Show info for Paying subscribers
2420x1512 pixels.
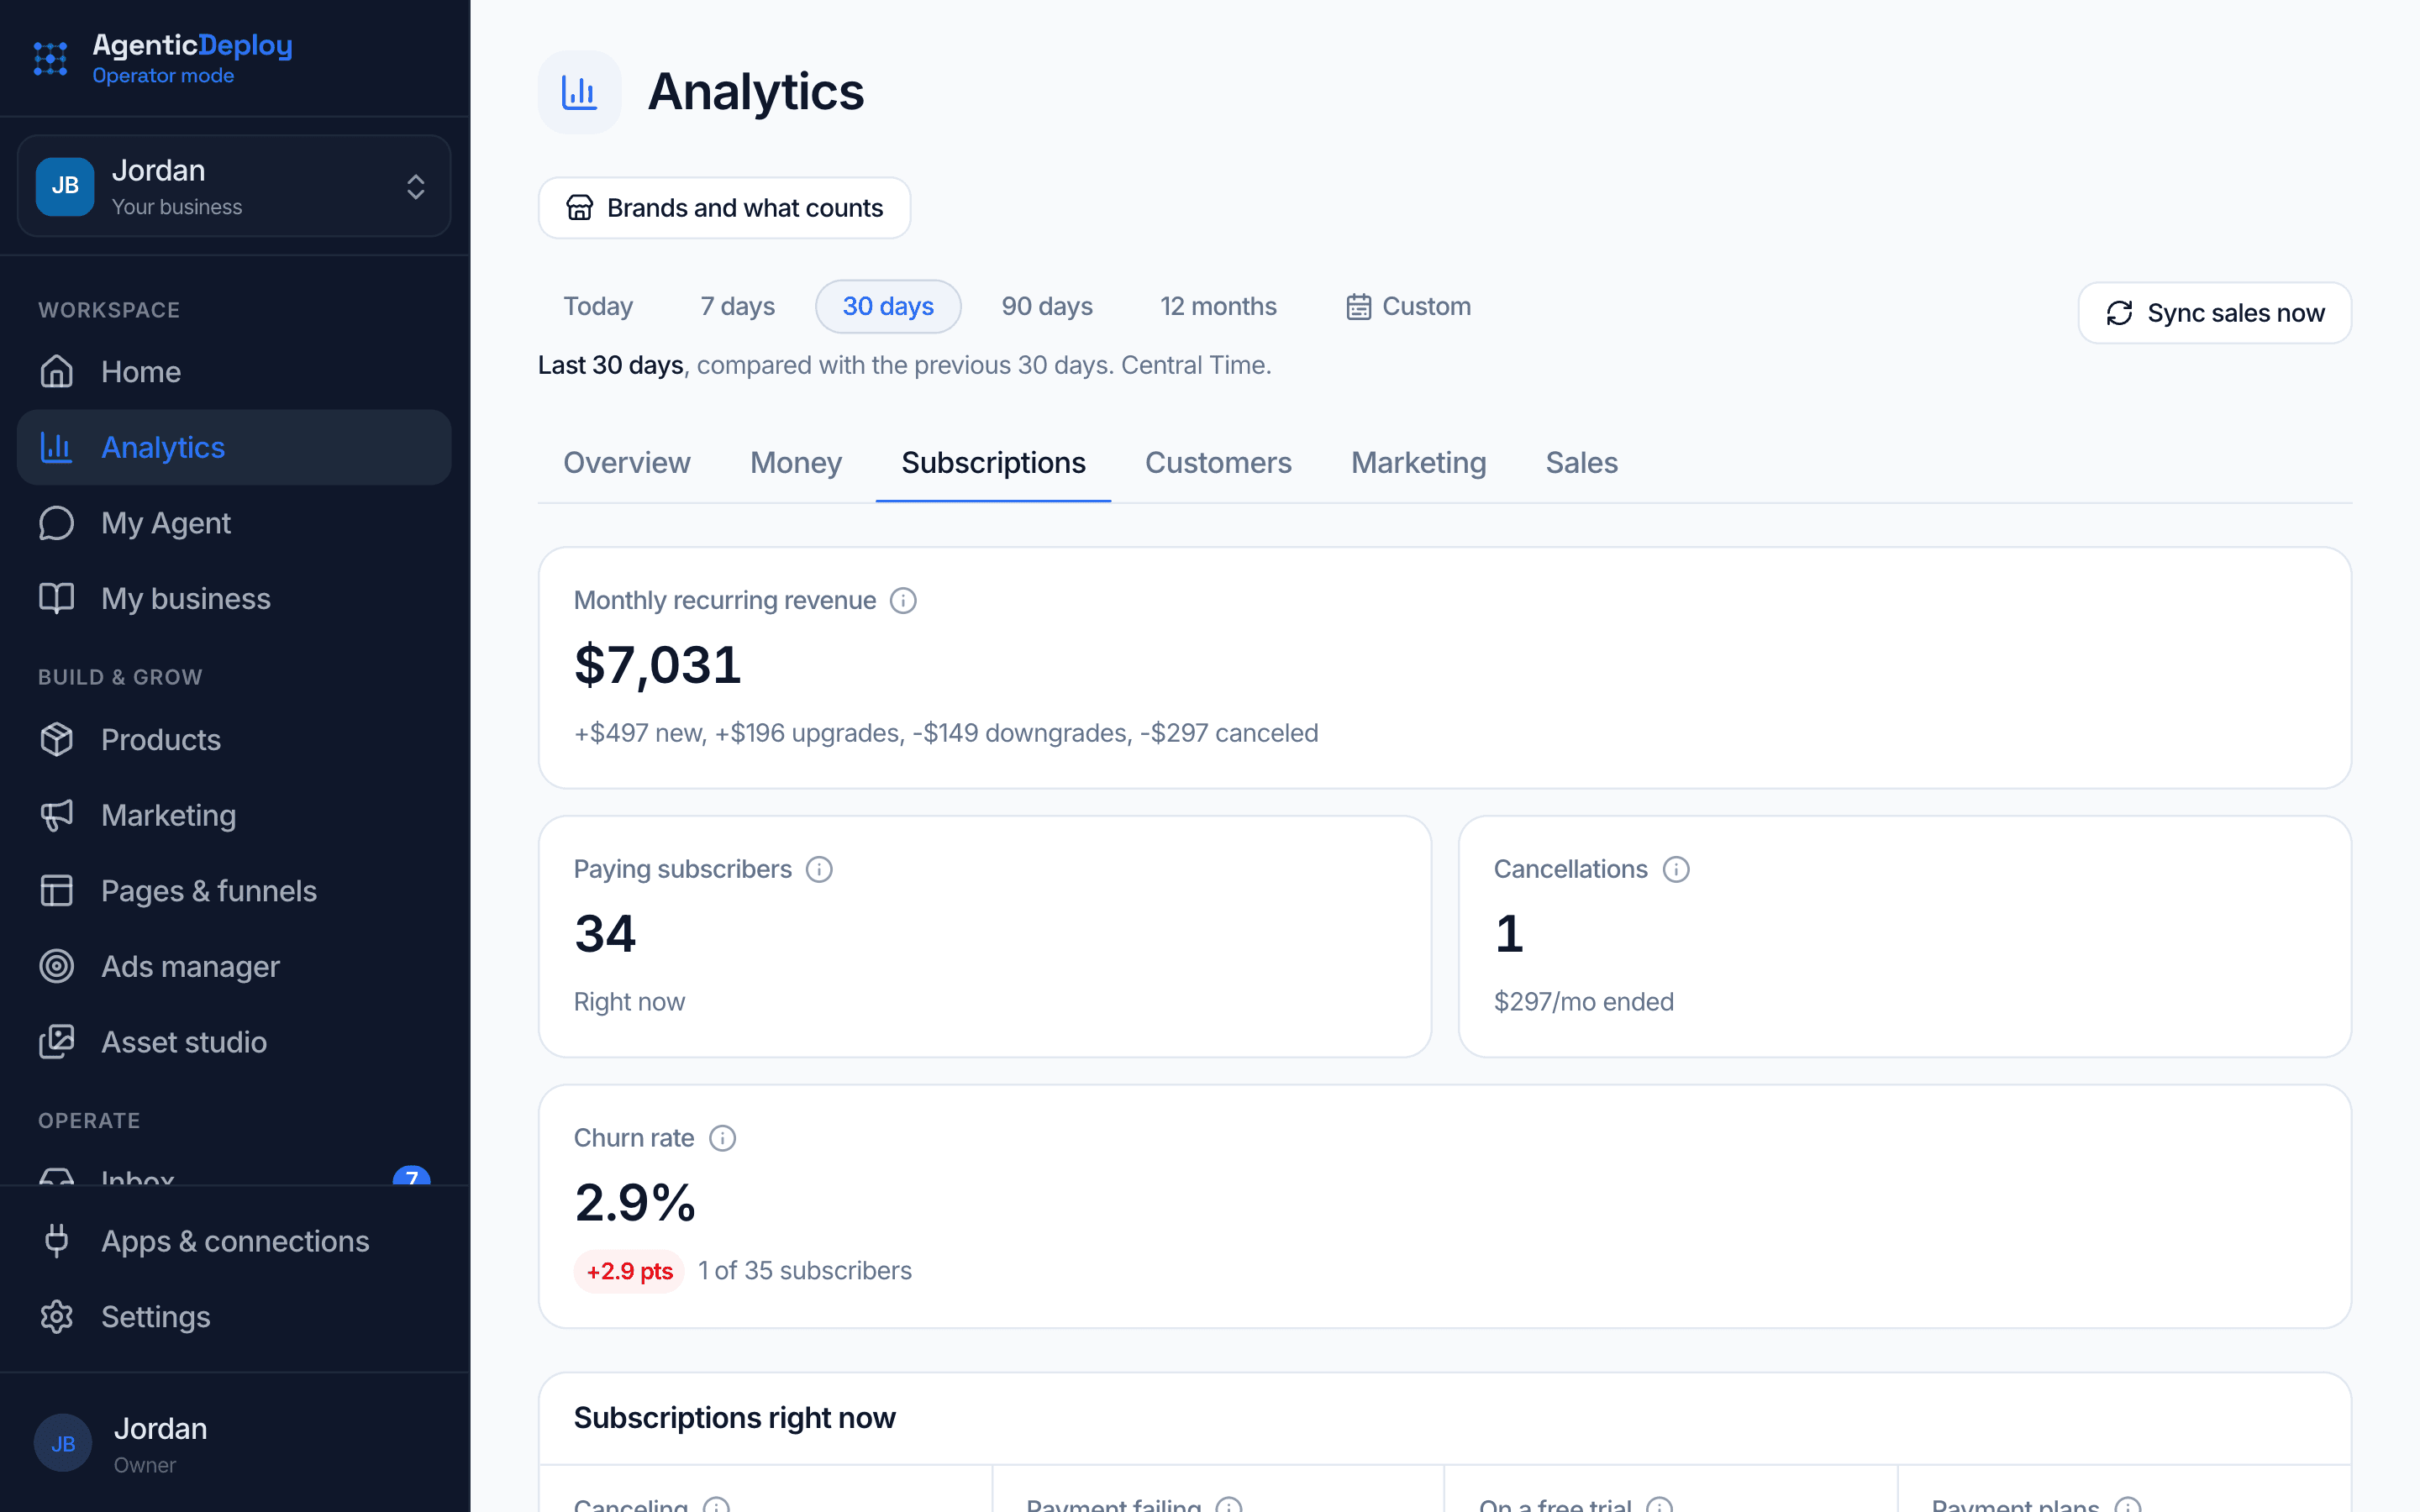[x=819, y=870]
